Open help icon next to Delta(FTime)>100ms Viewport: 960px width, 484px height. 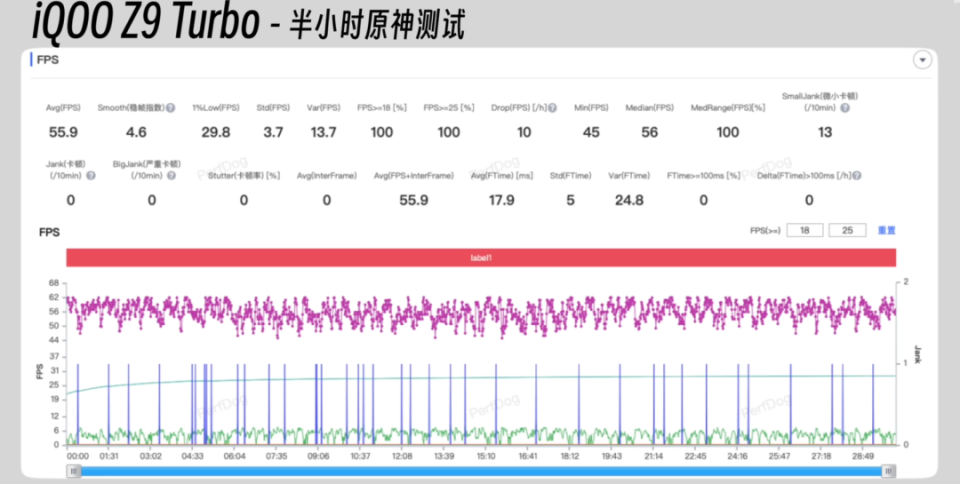[x=857, y=176]
